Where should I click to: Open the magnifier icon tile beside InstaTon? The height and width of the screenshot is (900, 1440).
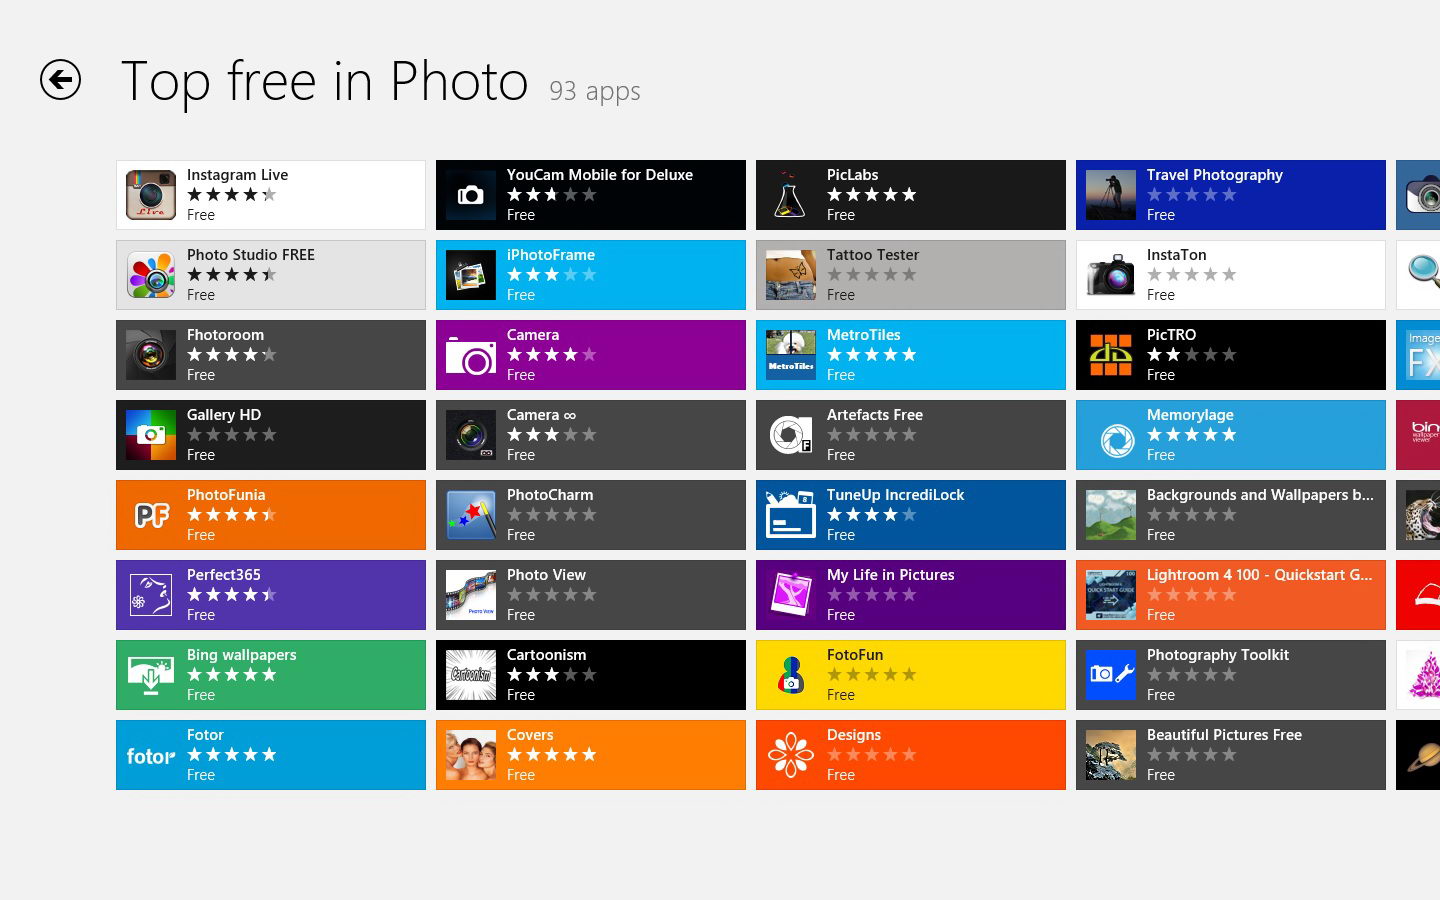(1418, 275)
